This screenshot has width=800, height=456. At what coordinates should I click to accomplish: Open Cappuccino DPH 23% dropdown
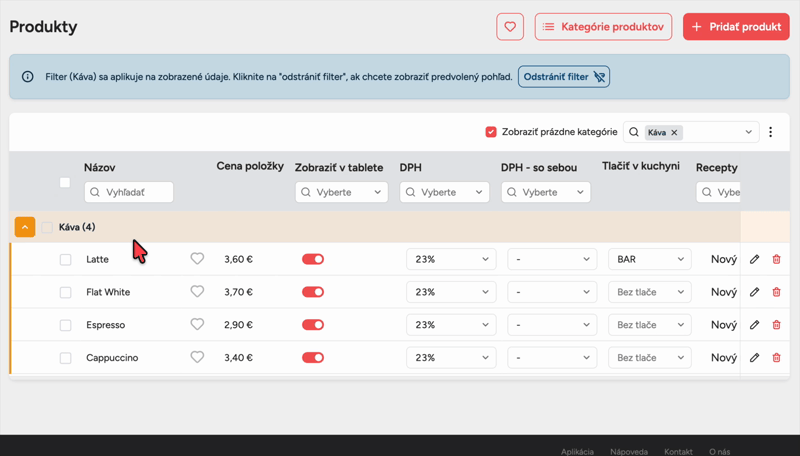(x=451, y=358)
